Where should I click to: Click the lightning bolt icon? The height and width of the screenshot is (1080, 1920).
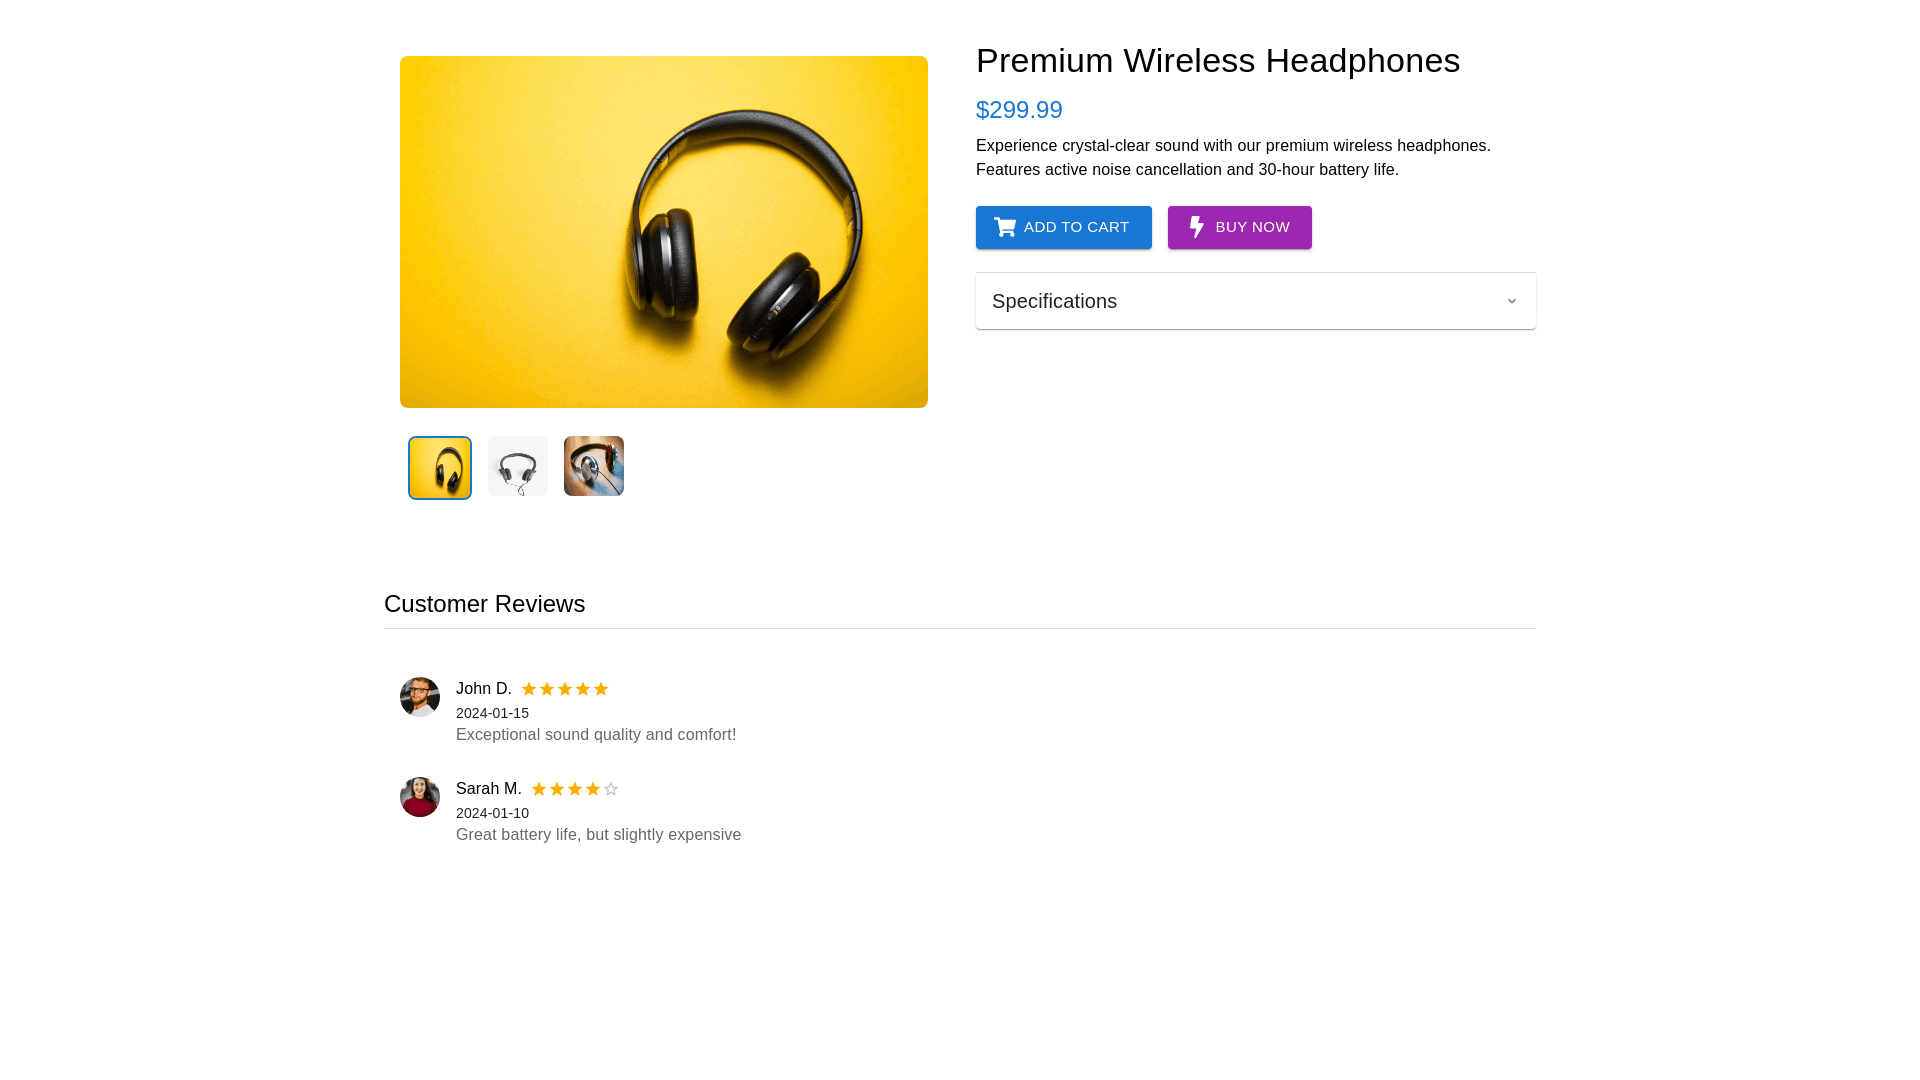(1196, 227)
